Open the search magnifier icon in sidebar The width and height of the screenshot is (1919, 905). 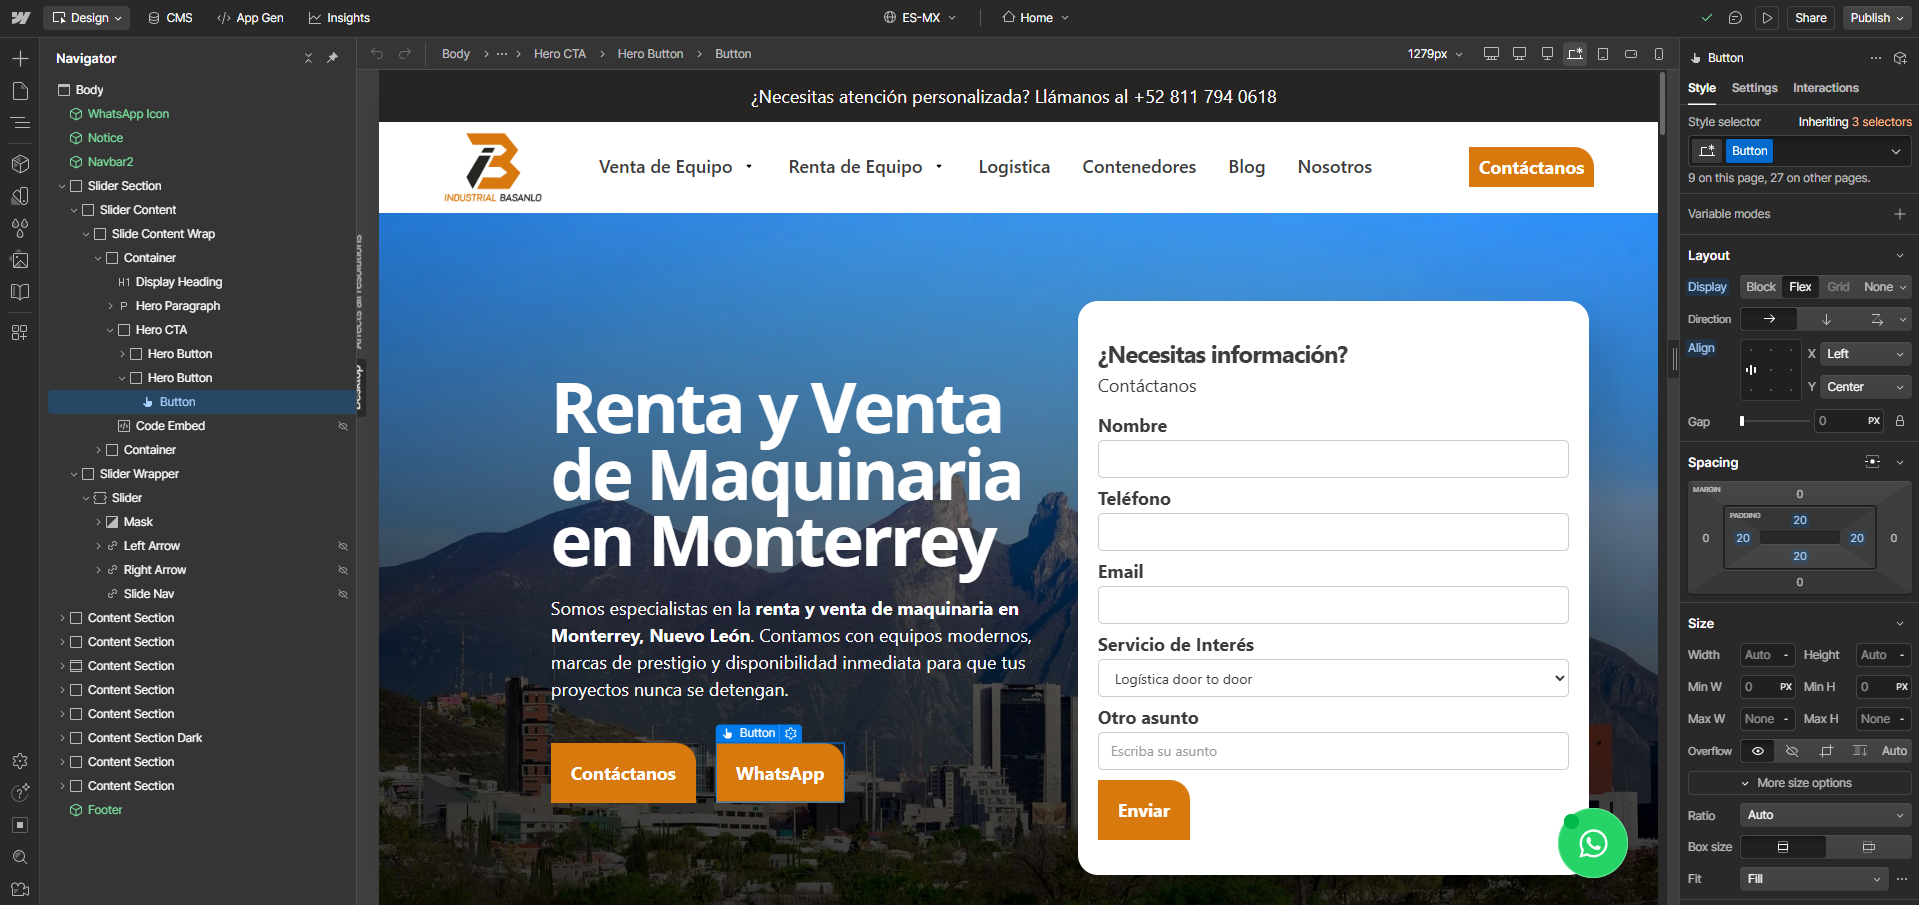pos(20,857)
